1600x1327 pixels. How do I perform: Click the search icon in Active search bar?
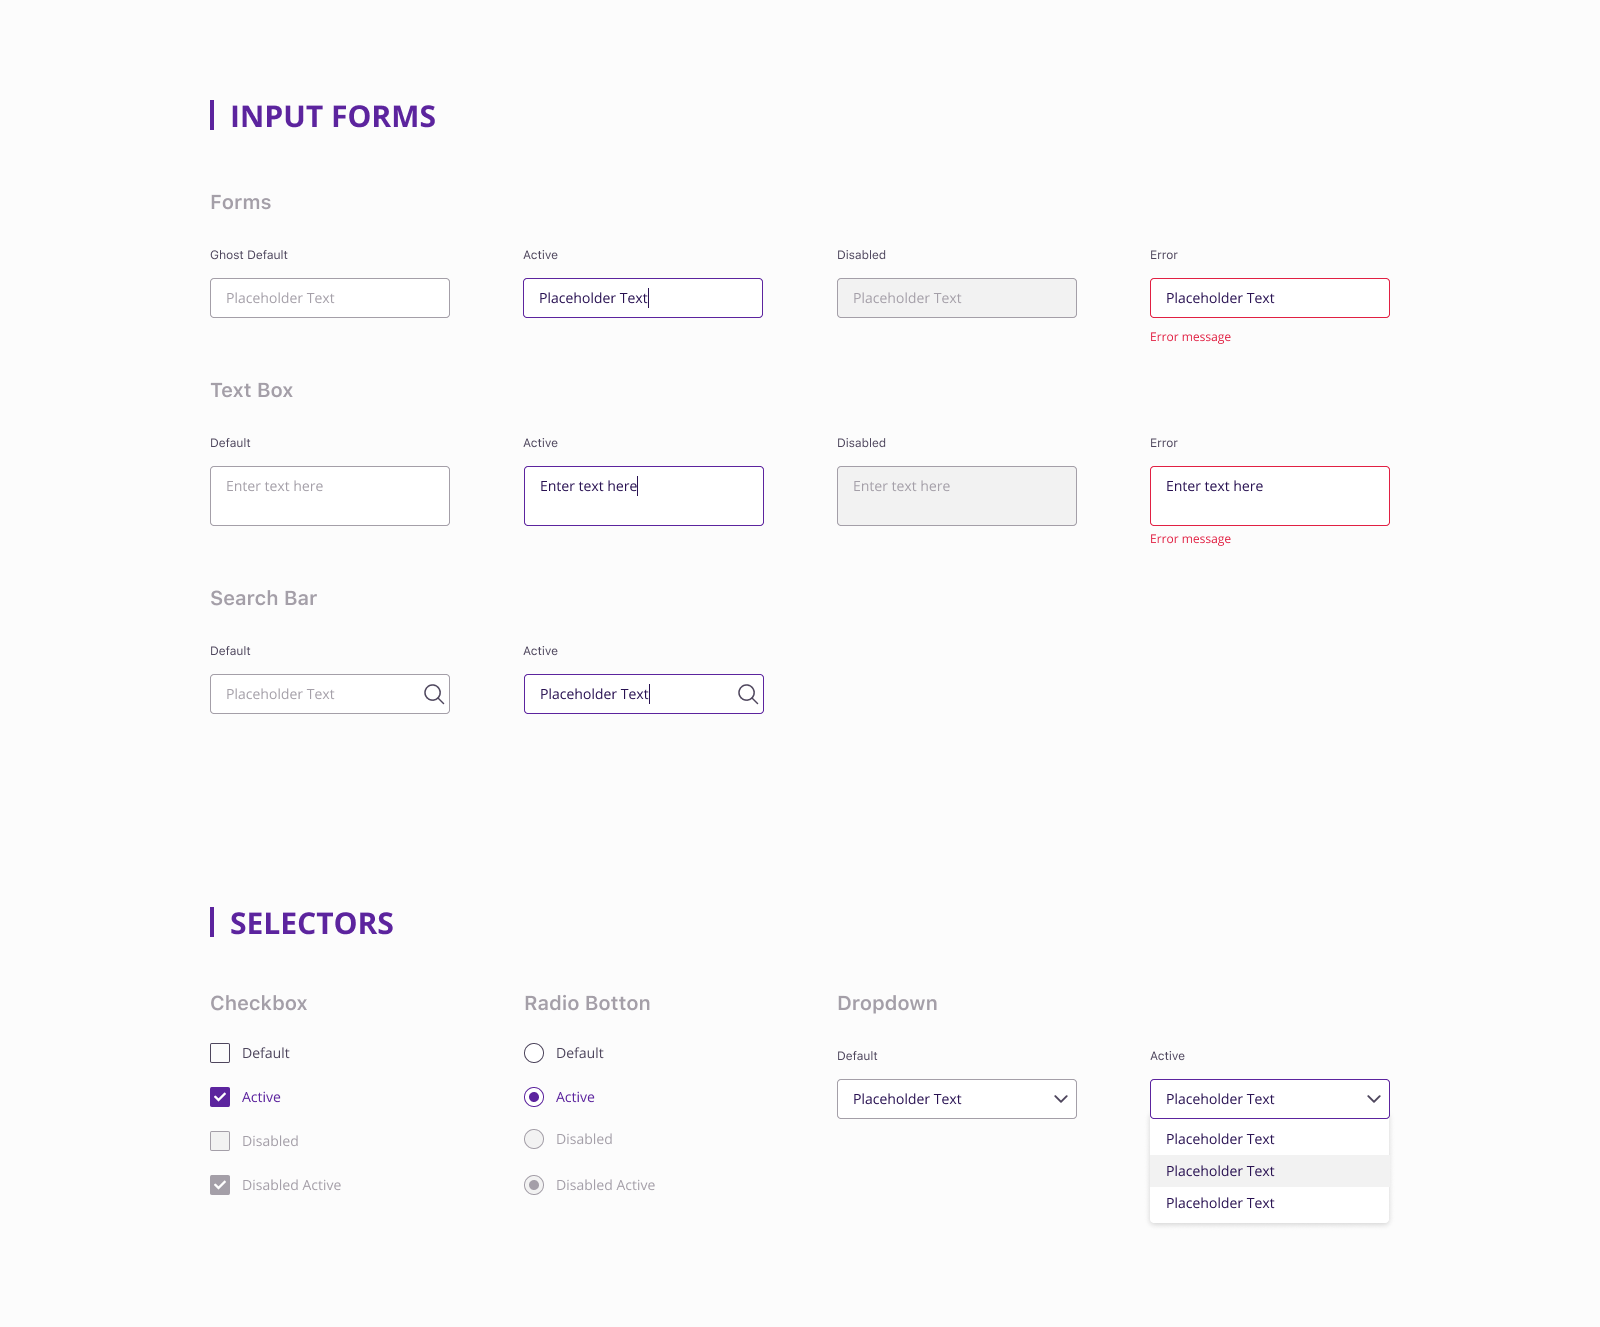[748, 694]
